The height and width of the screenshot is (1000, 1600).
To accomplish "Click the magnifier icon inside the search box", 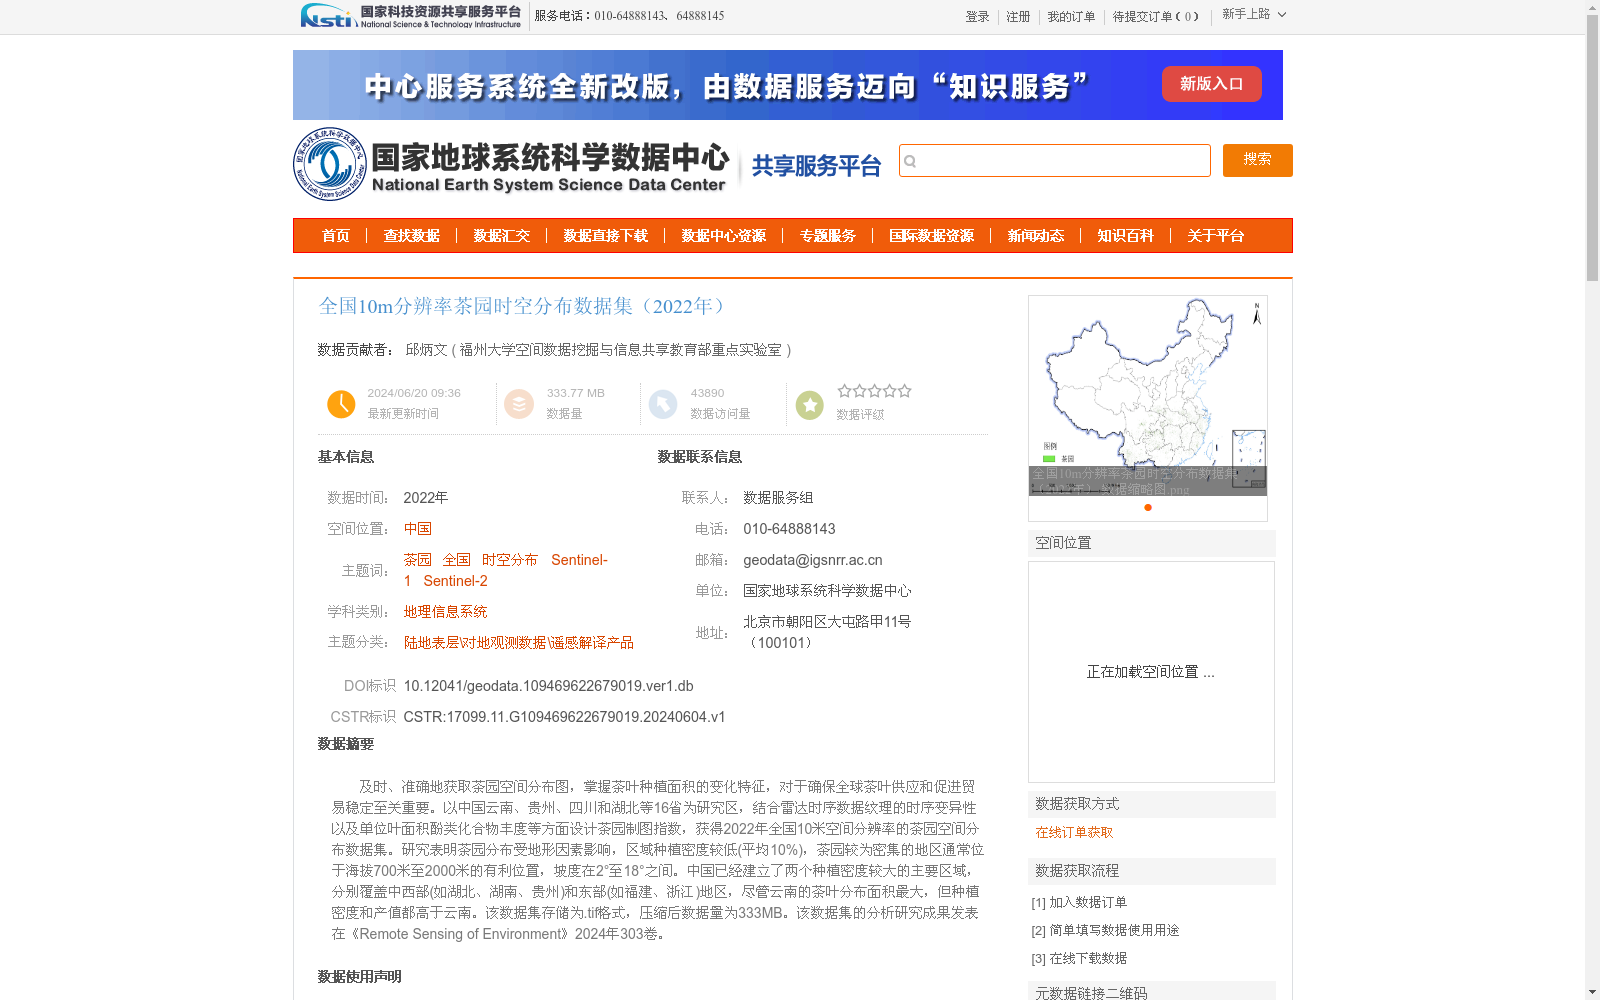I will 908,160.
